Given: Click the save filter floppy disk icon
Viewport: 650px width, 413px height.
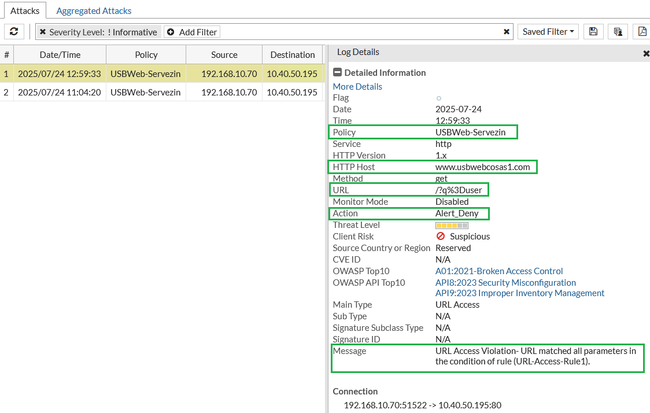Looking at the screenshot, I should point(593,32).
